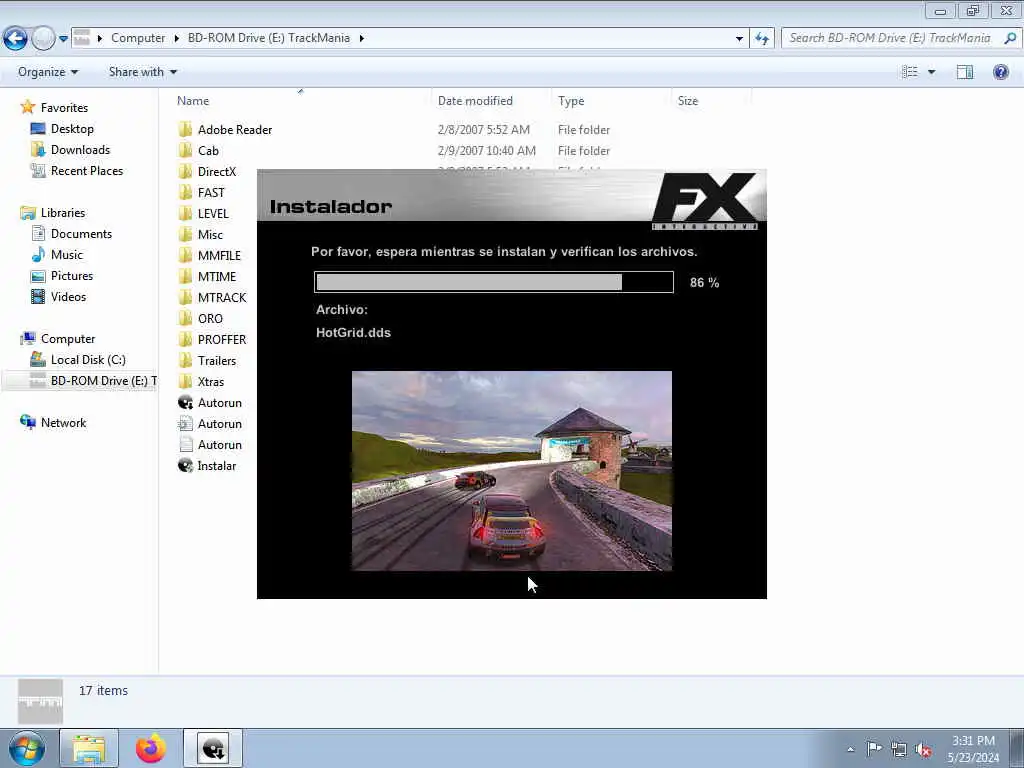
Task: Select the Trailers folder
Action: point(217,360)
